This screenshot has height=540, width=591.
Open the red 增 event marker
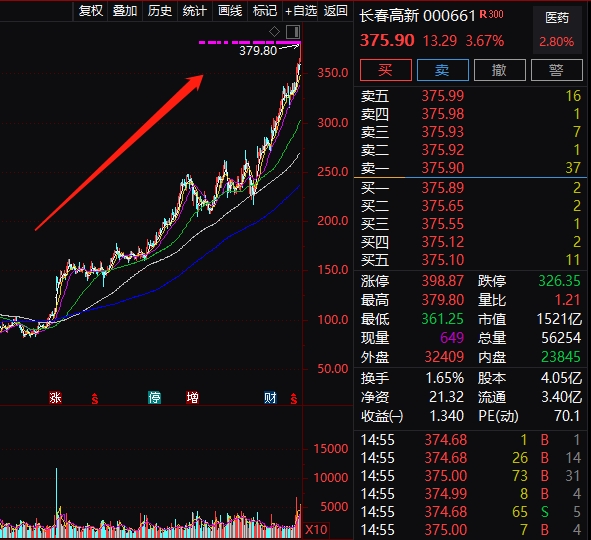pyautogui.click(x=193, y=398)
